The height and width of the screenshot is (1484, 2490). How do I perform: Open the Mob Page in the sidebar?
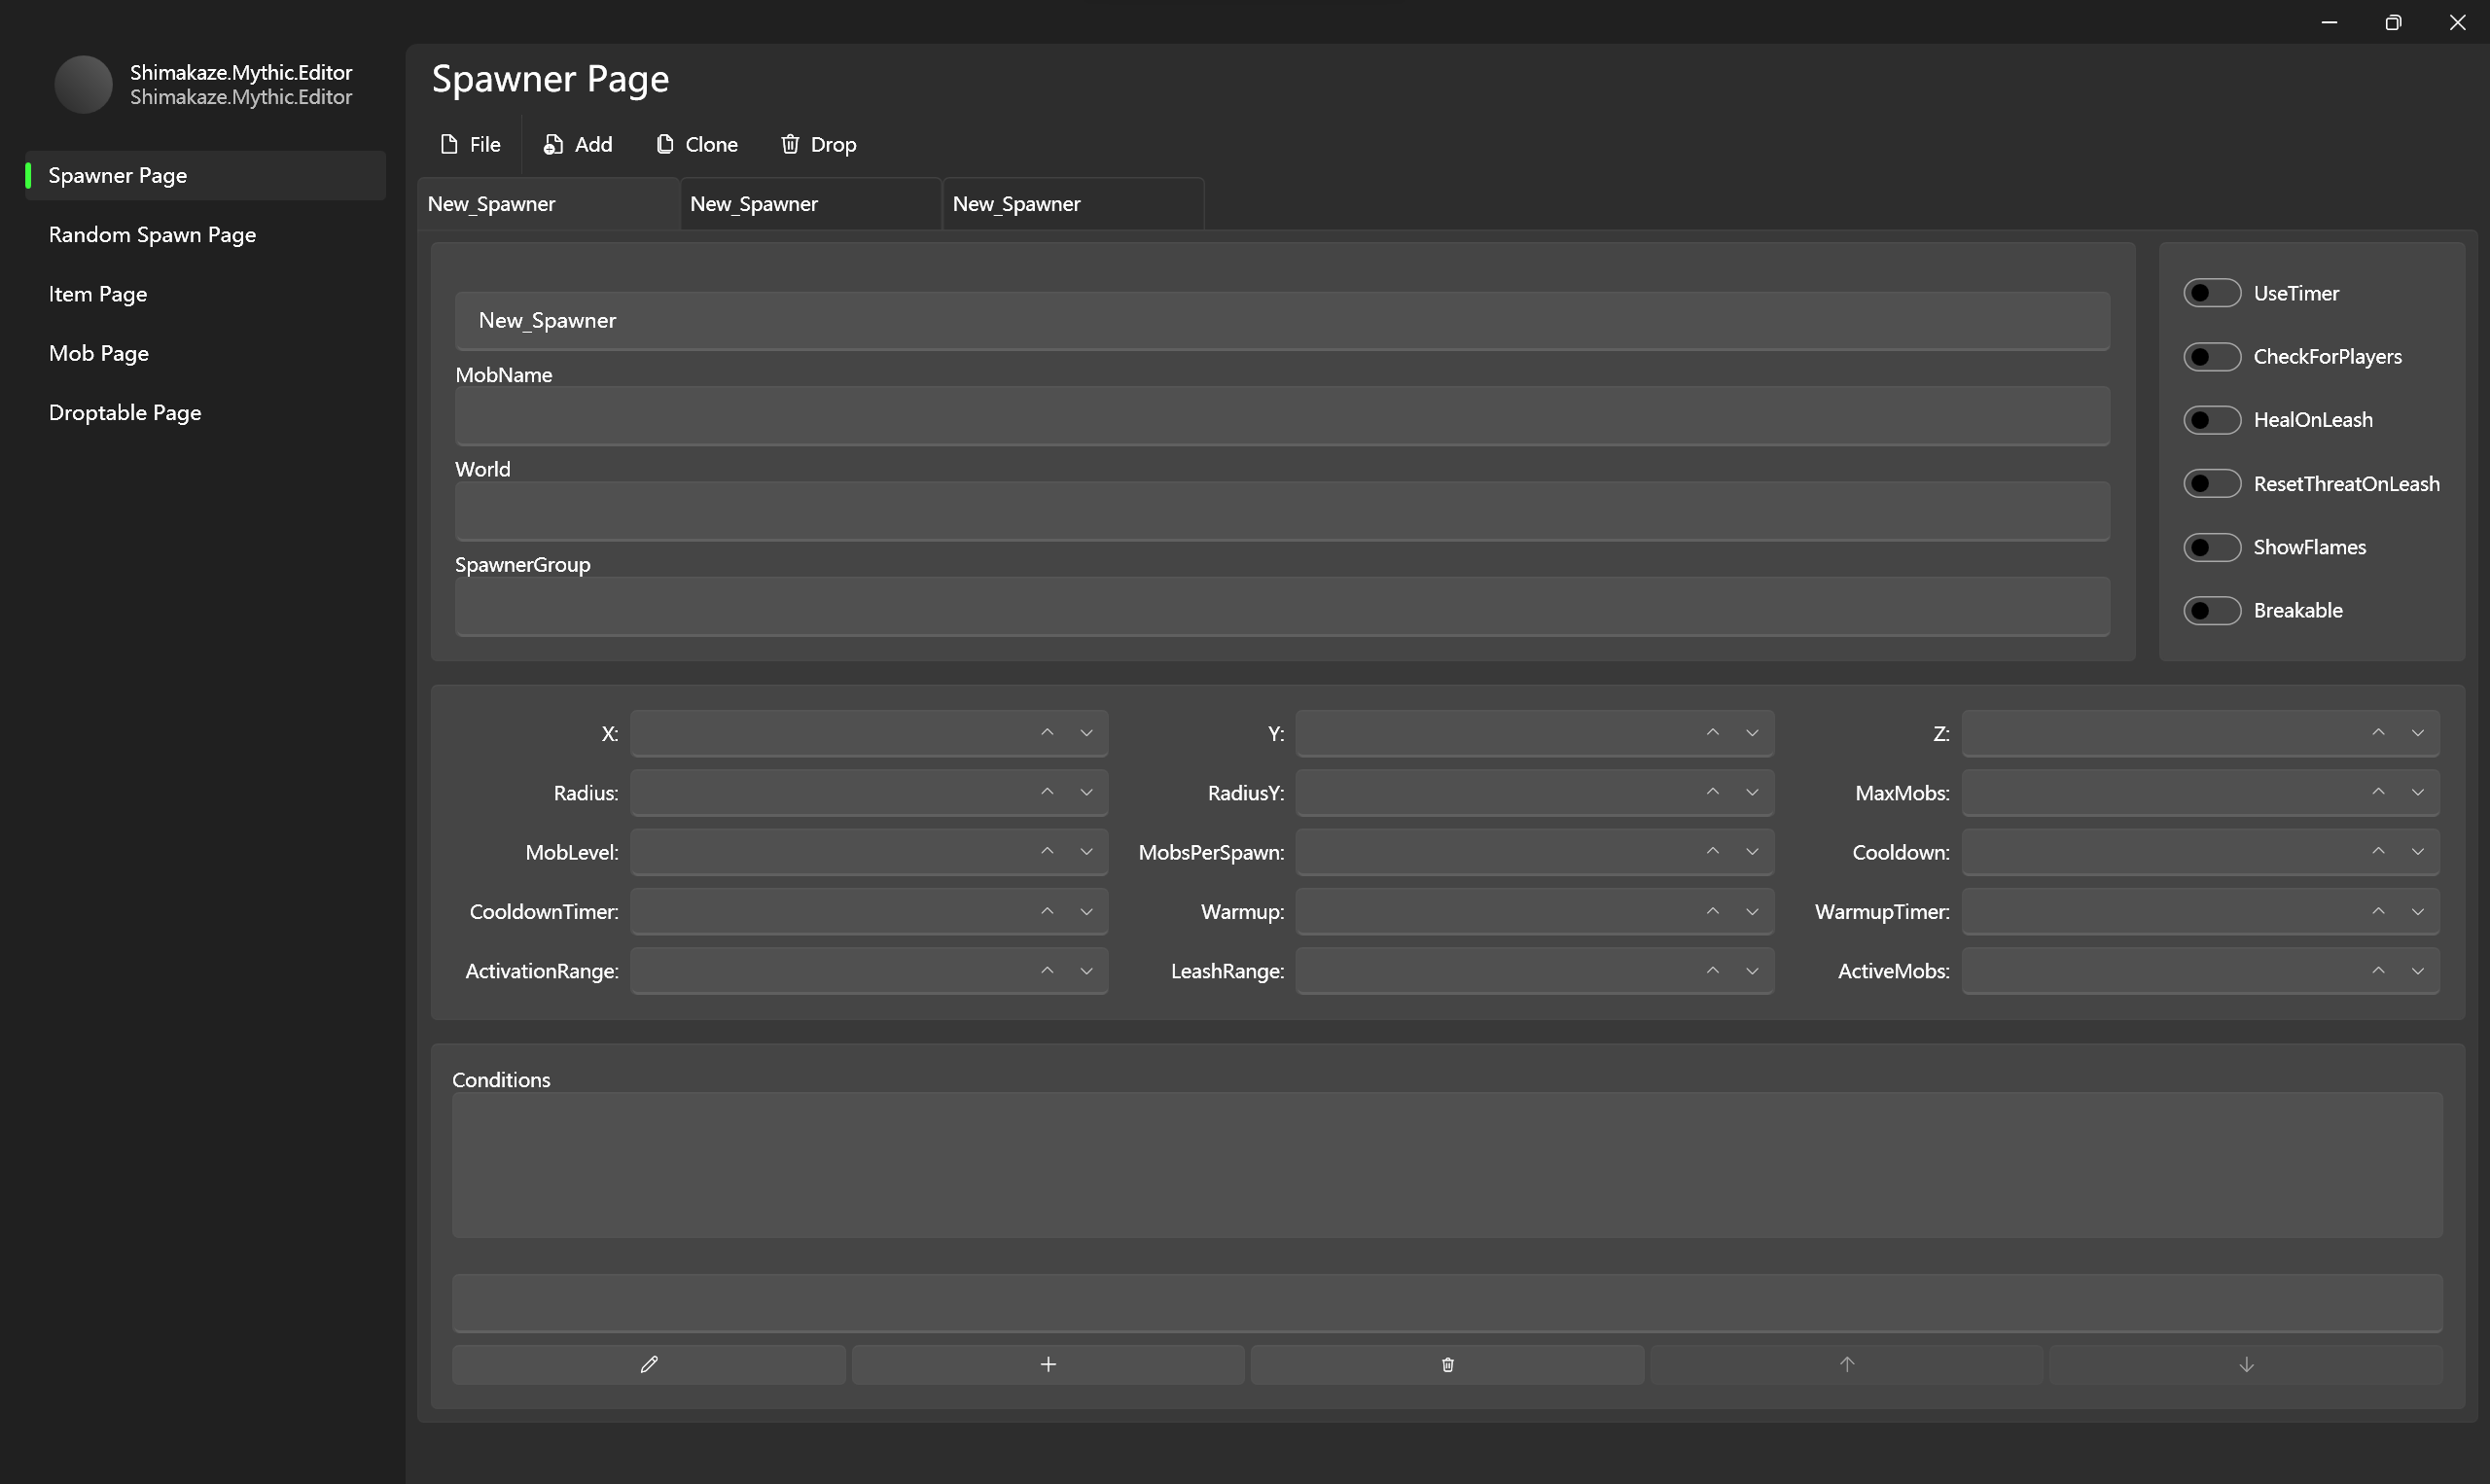coord(98,353)
